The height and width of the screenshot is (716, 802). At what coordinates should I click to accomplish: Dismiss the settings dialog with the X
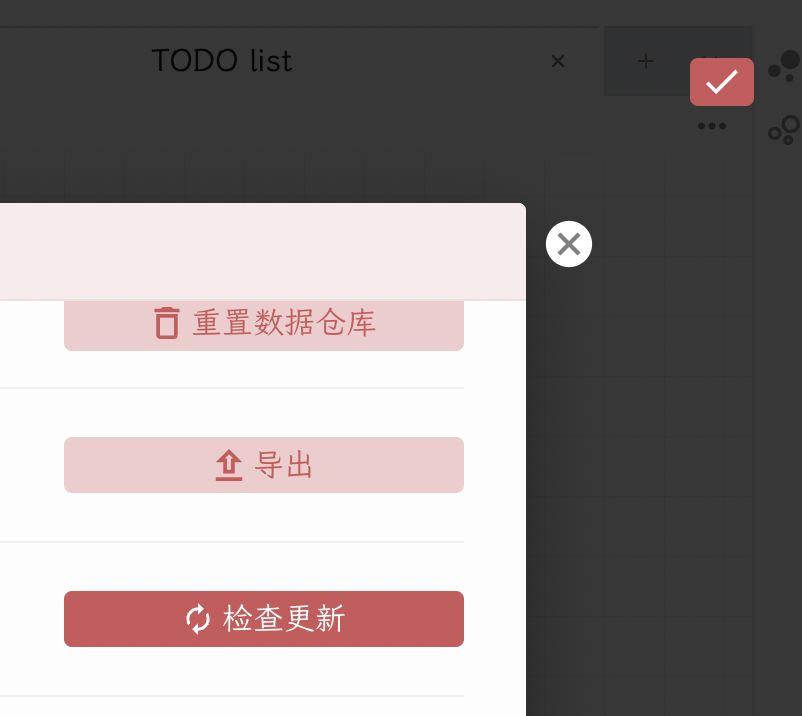pyautogui.click(x=568, y=243)
